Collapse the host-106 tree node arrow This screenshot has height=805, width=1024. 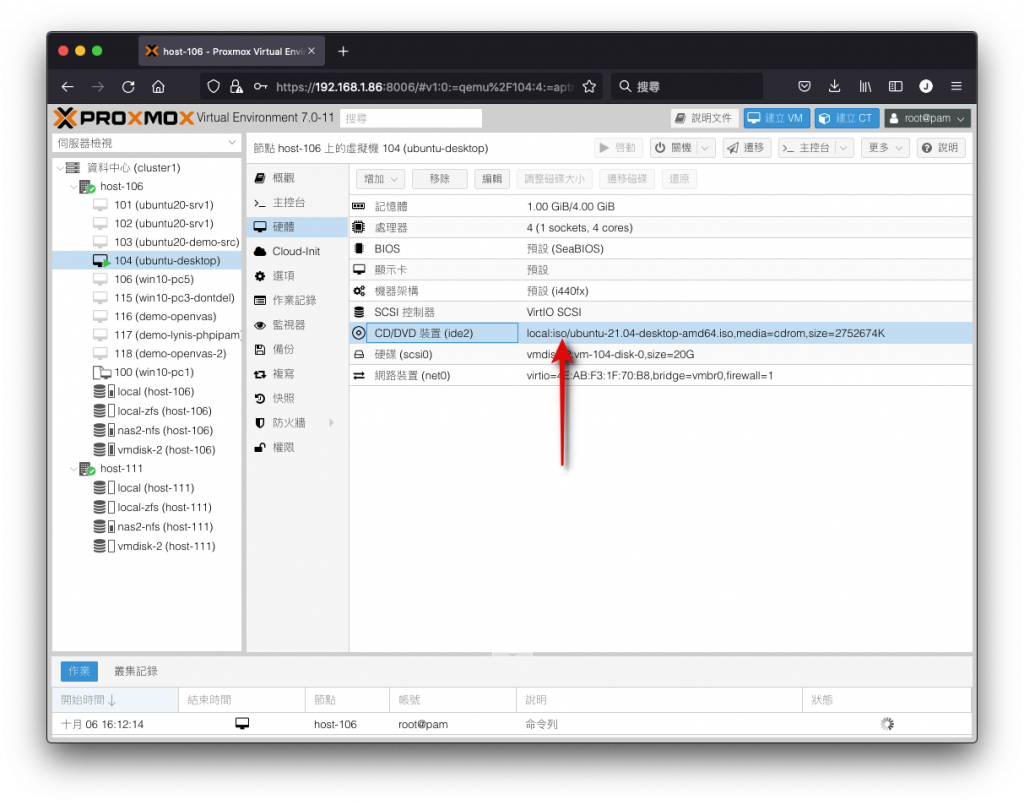[73, 187]
